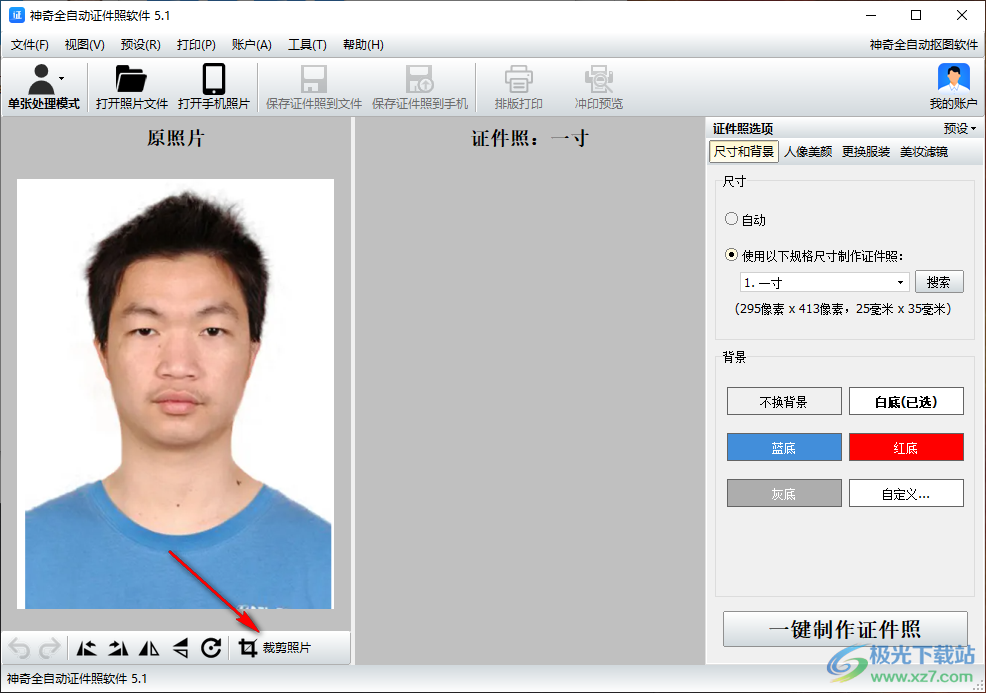Select the 自动 size radio button
986x693 pixels.
pyautogui.click(x=732, y=219)
